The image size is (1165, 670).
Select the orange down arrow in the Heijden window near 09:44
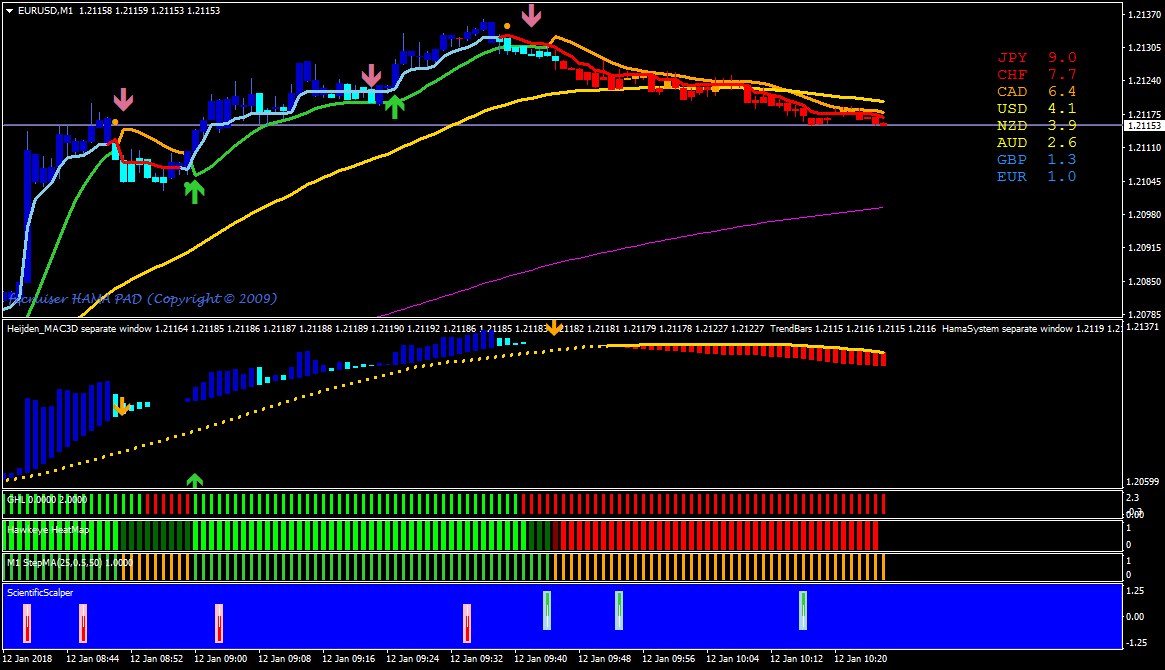554,328
